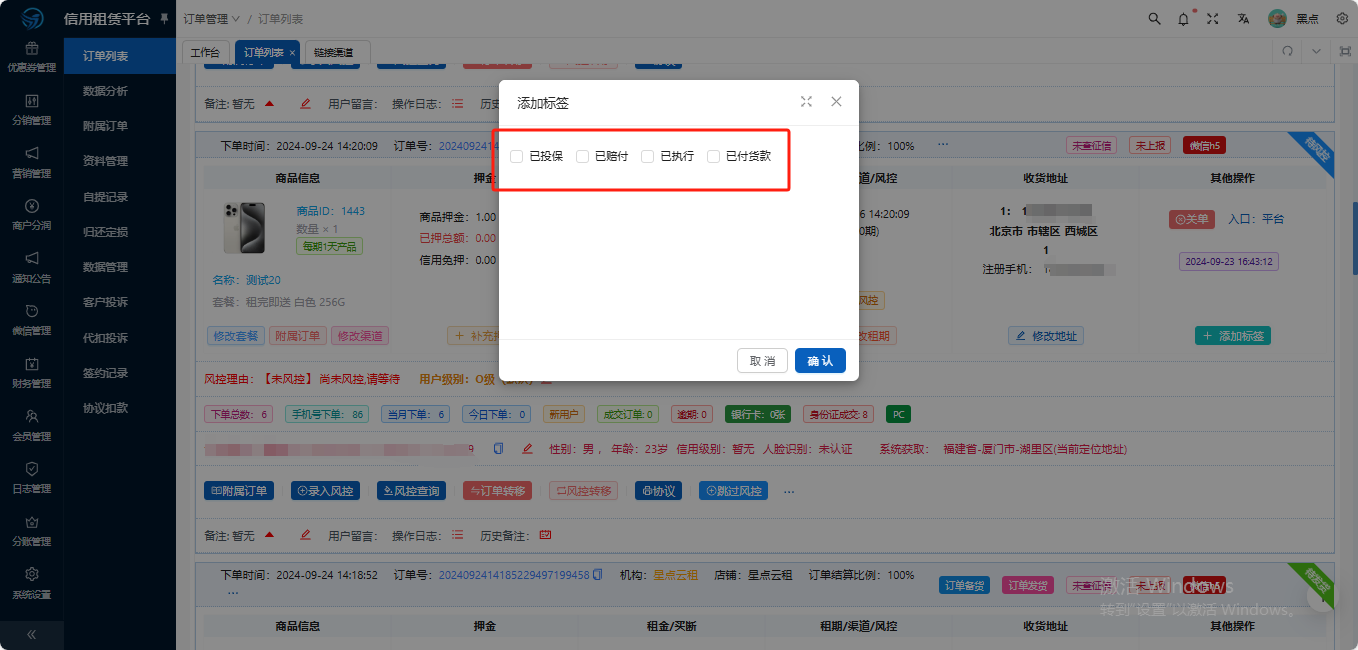This screenshot has width=1358, height=650.
Task: Open the notification bell
Action: [1184, 19]
